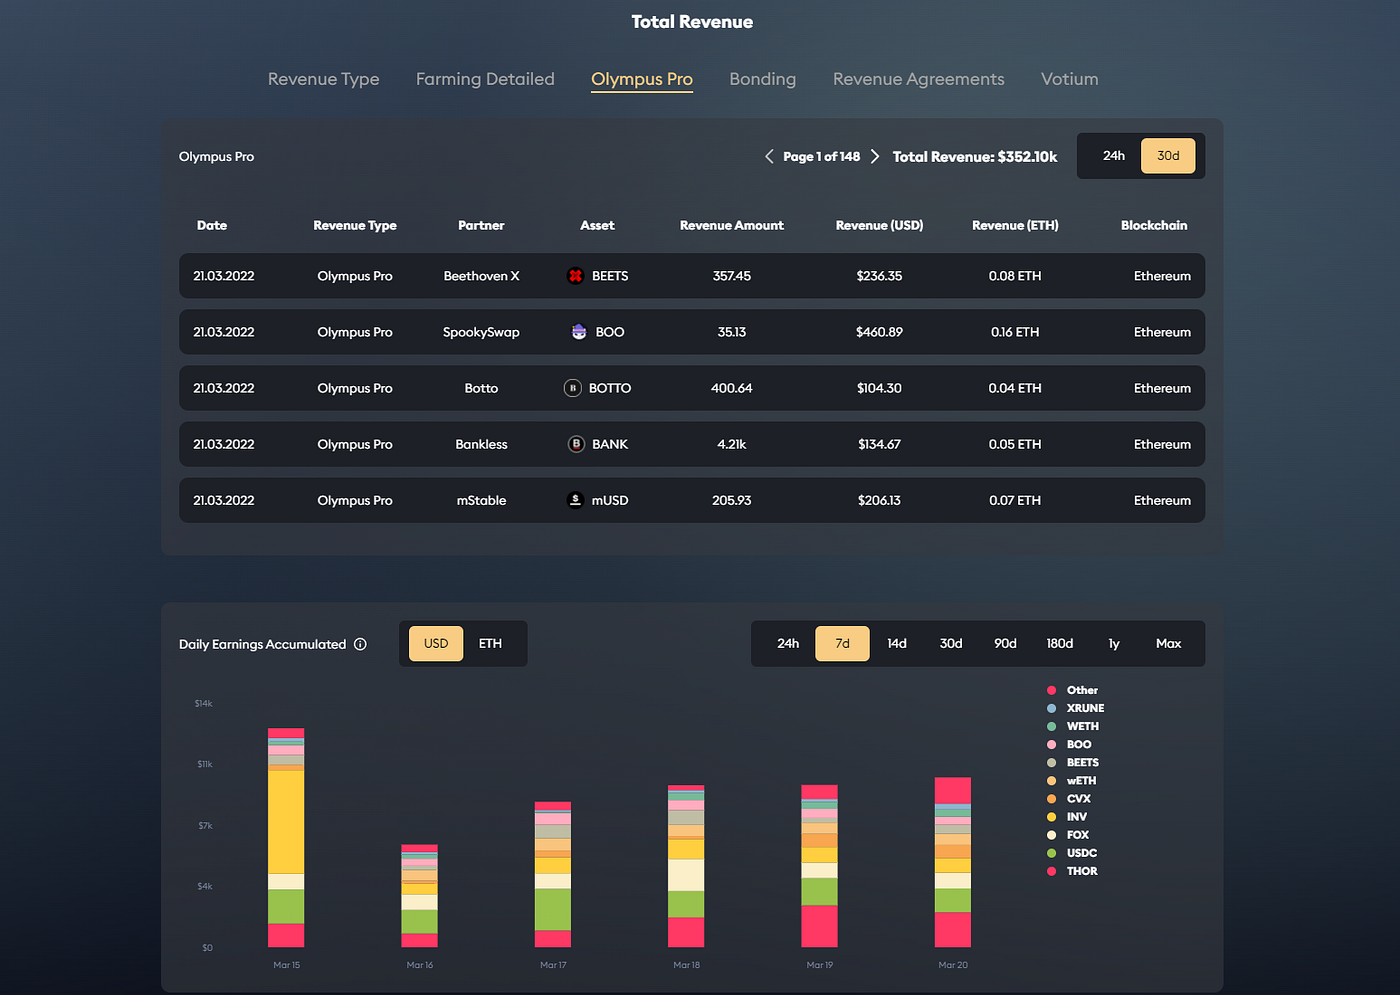This screenshot has width=1400, height=995.
Task: Toggle the BEETS legend swatch
Action: click(x=1051, y=763)
